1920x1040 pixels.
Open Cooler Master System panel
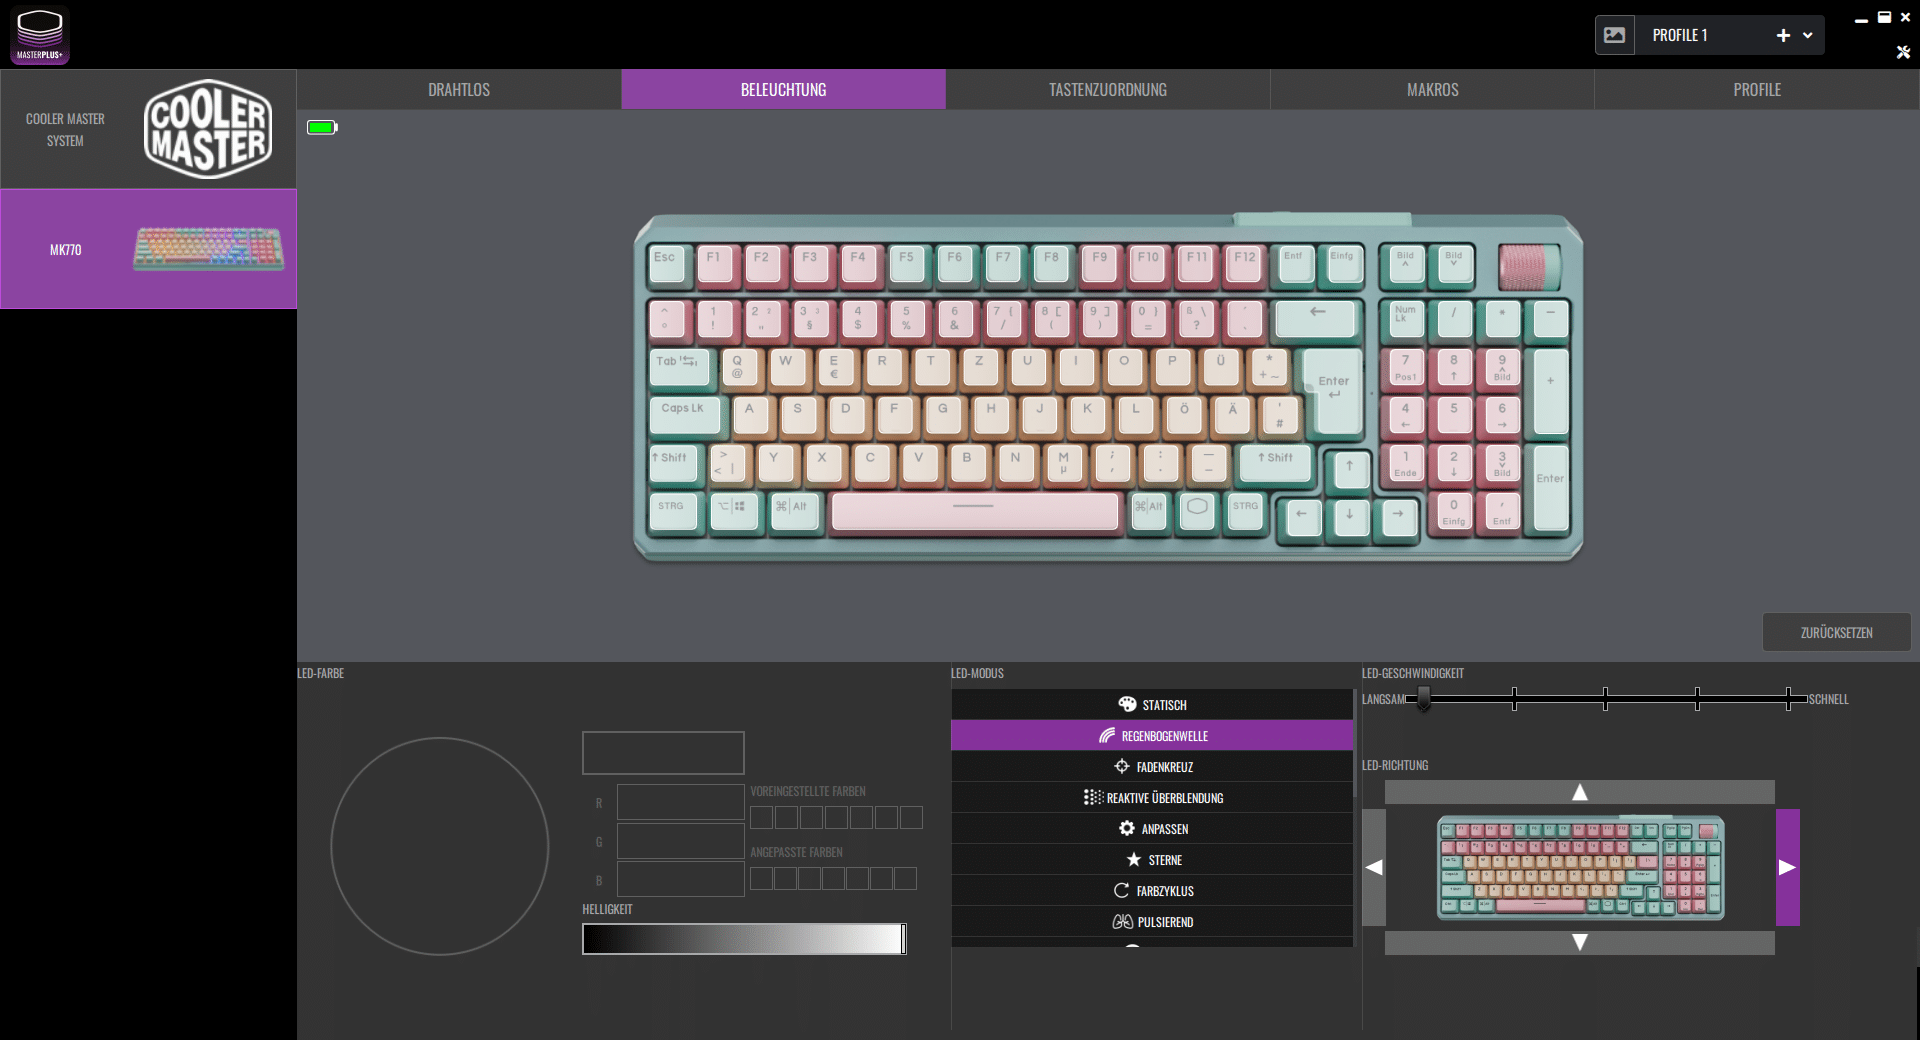pos(148,129)
